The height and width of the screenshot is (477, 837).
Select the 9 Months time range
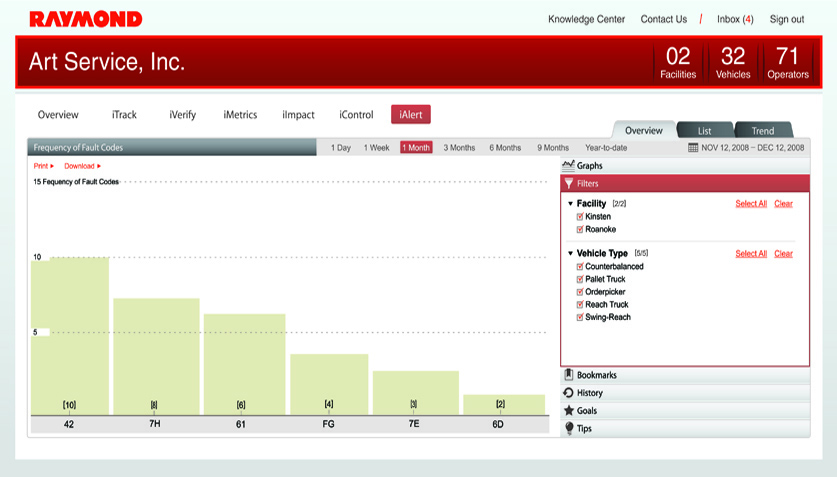click(x=553, y=148)
